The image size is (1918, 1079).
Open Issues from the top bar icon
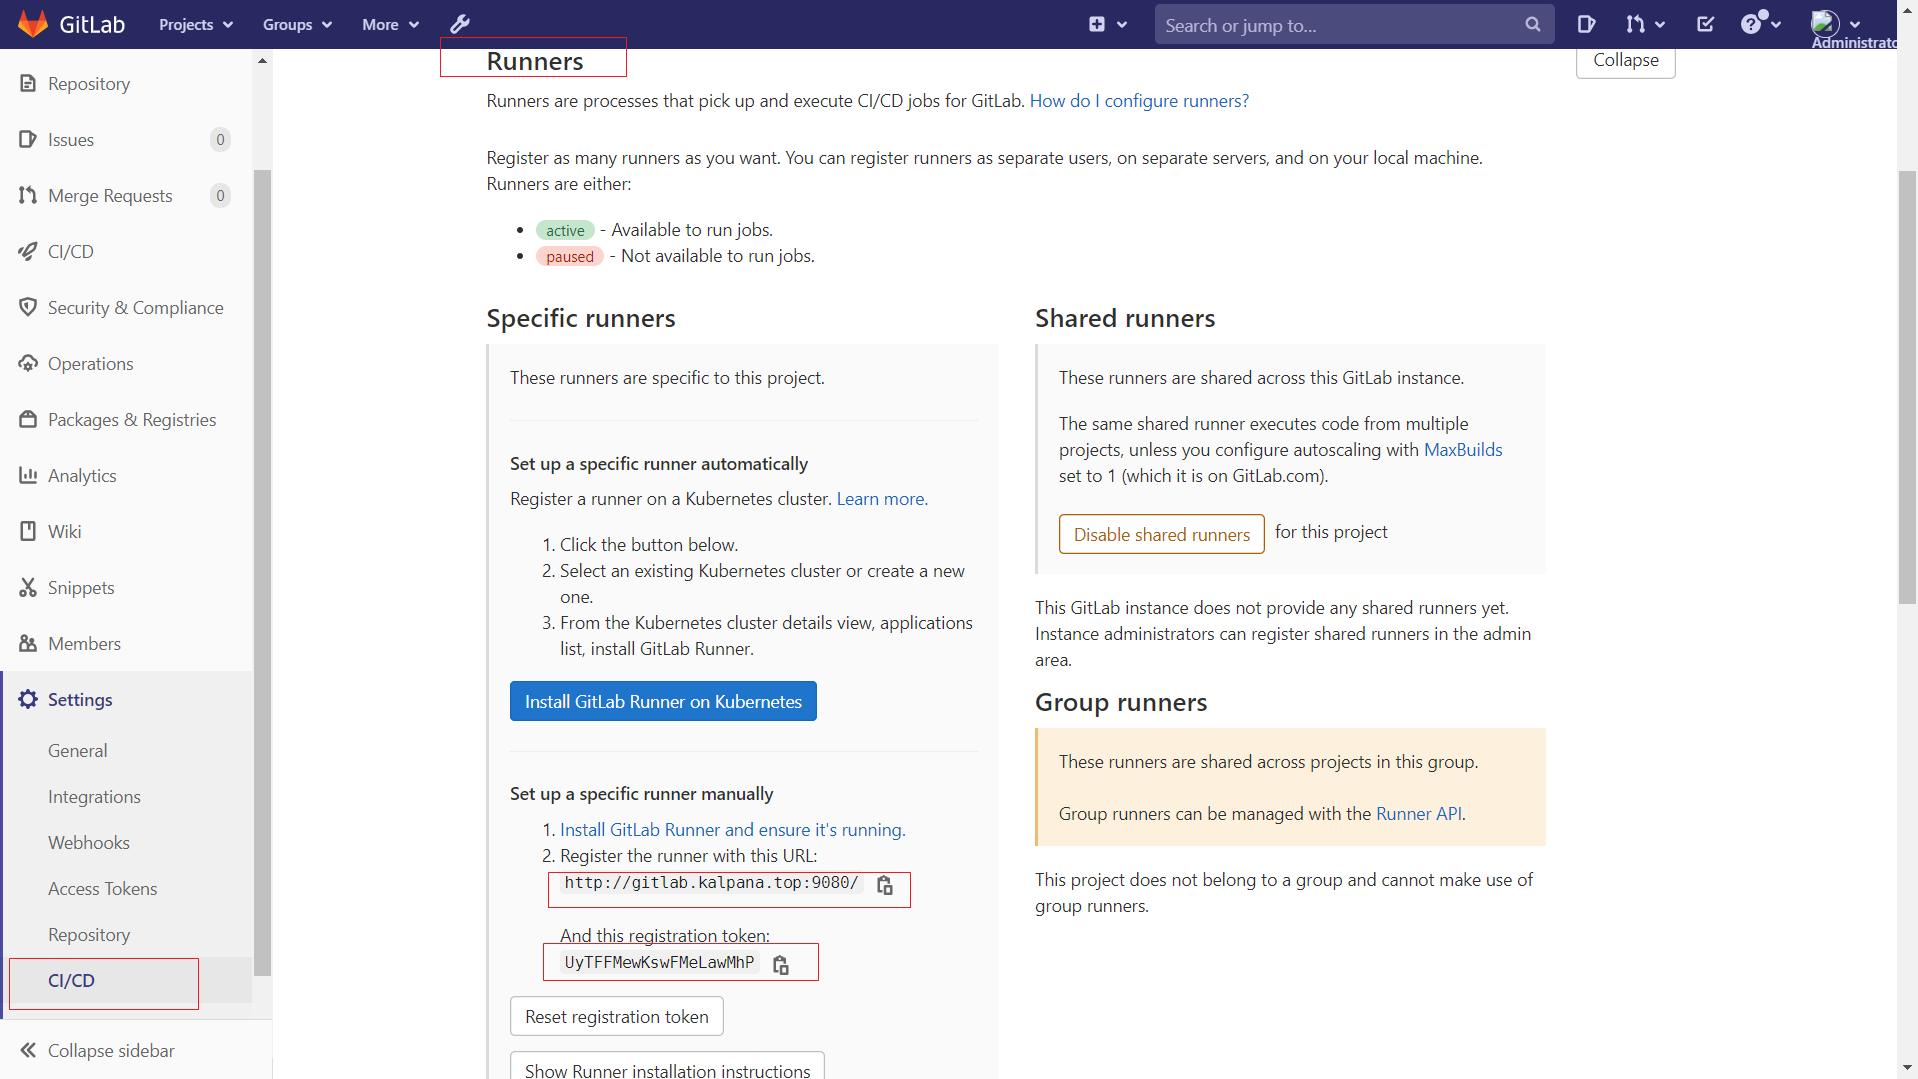[1587, 24]
